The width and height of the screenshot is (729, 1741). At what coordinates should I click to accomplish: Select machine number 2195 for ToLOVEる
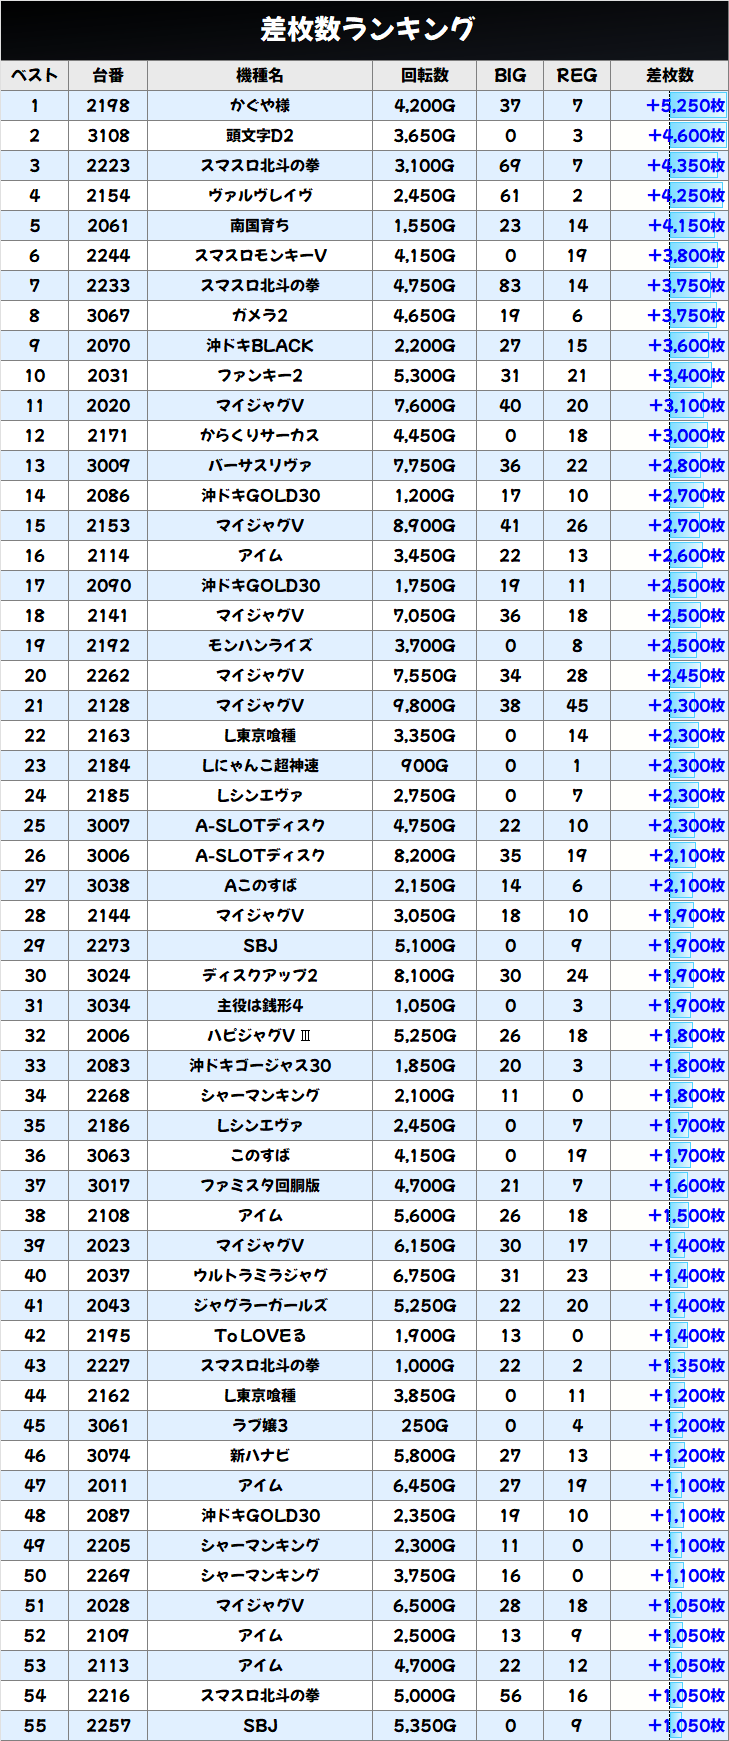click(108, 1336)
